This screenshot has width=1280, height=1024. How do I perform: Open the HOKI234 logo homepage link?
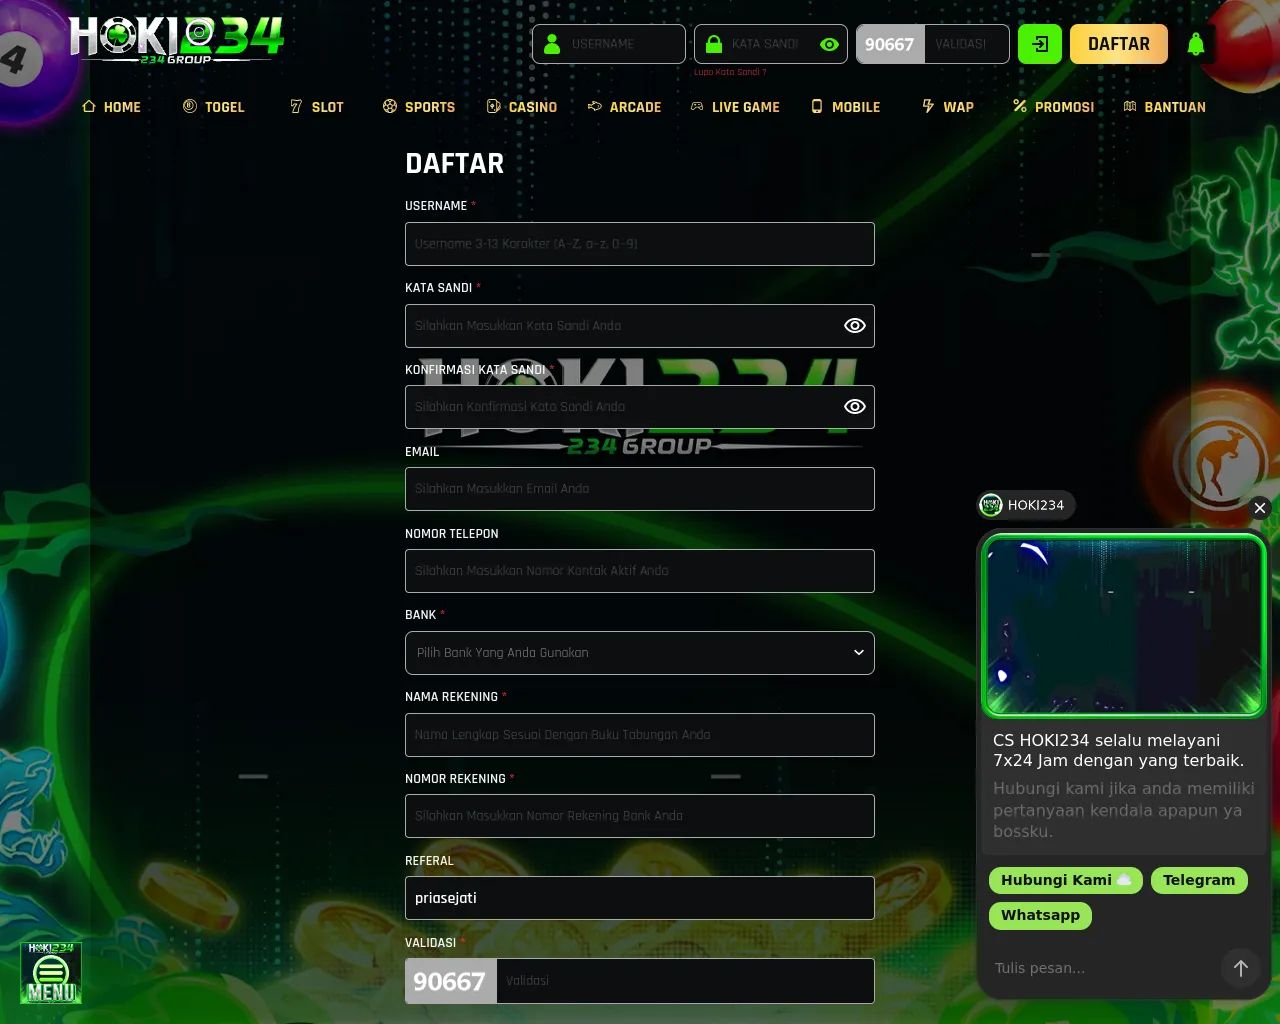[177, 40]
